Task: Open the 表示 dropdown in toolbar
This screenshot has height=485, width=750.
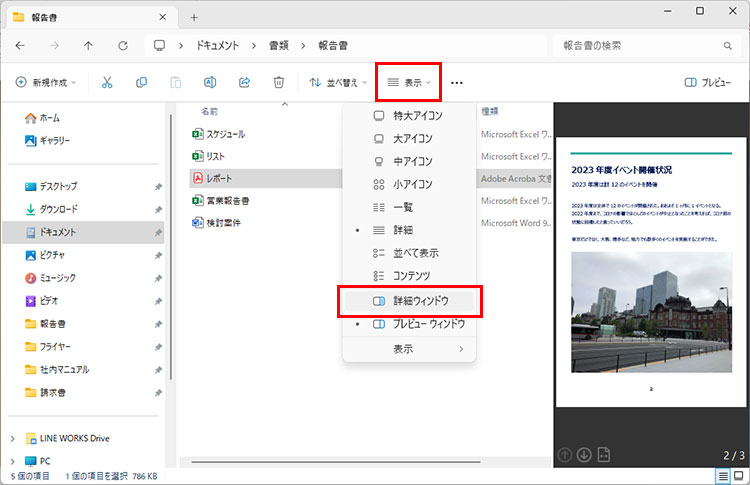Action: (x=409, y=83)
